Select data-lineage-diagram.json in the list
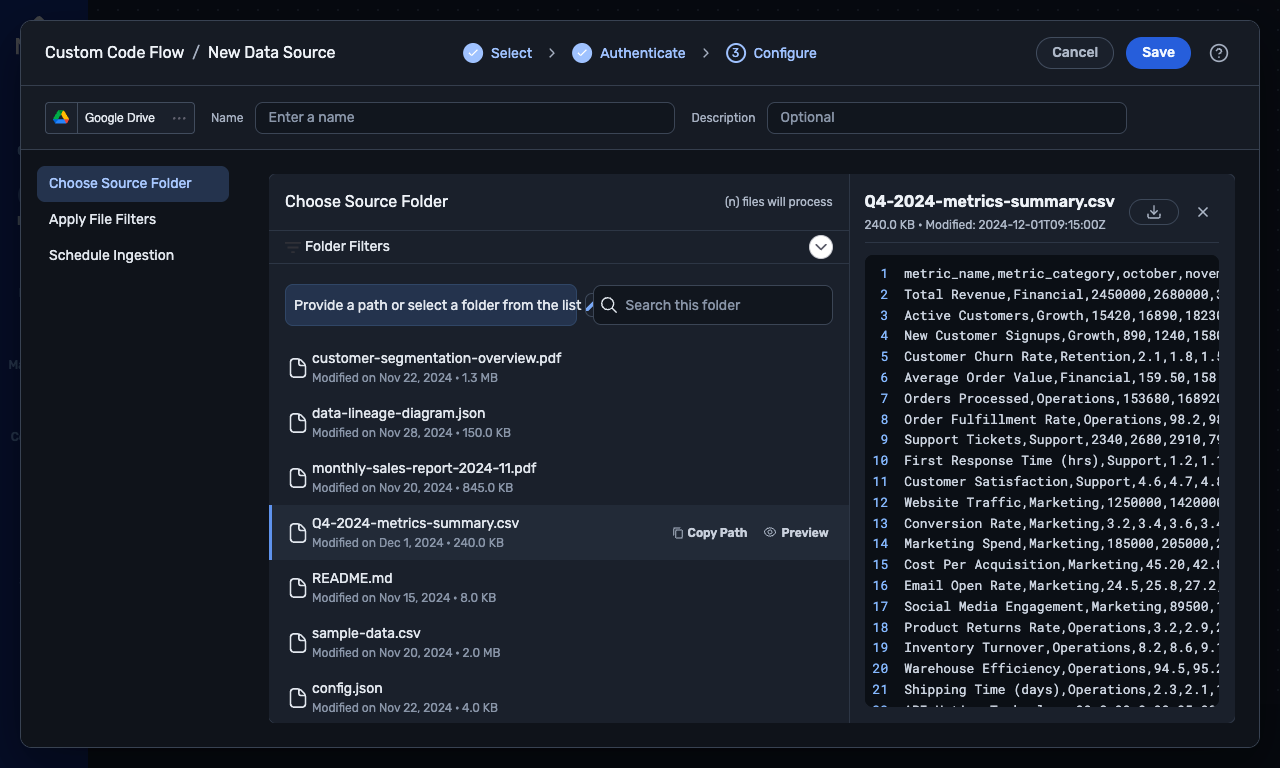1280x768 pixels. coord(559,423)
